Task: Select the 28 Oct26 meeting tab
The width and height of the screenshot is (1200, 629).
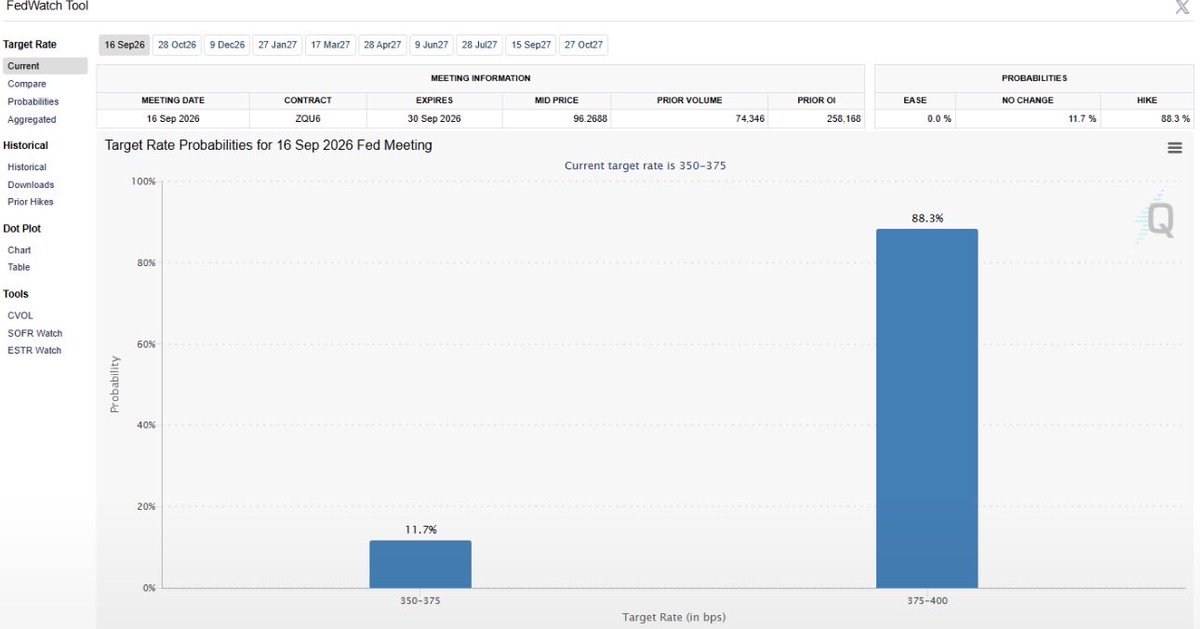Action: (177, 45)
